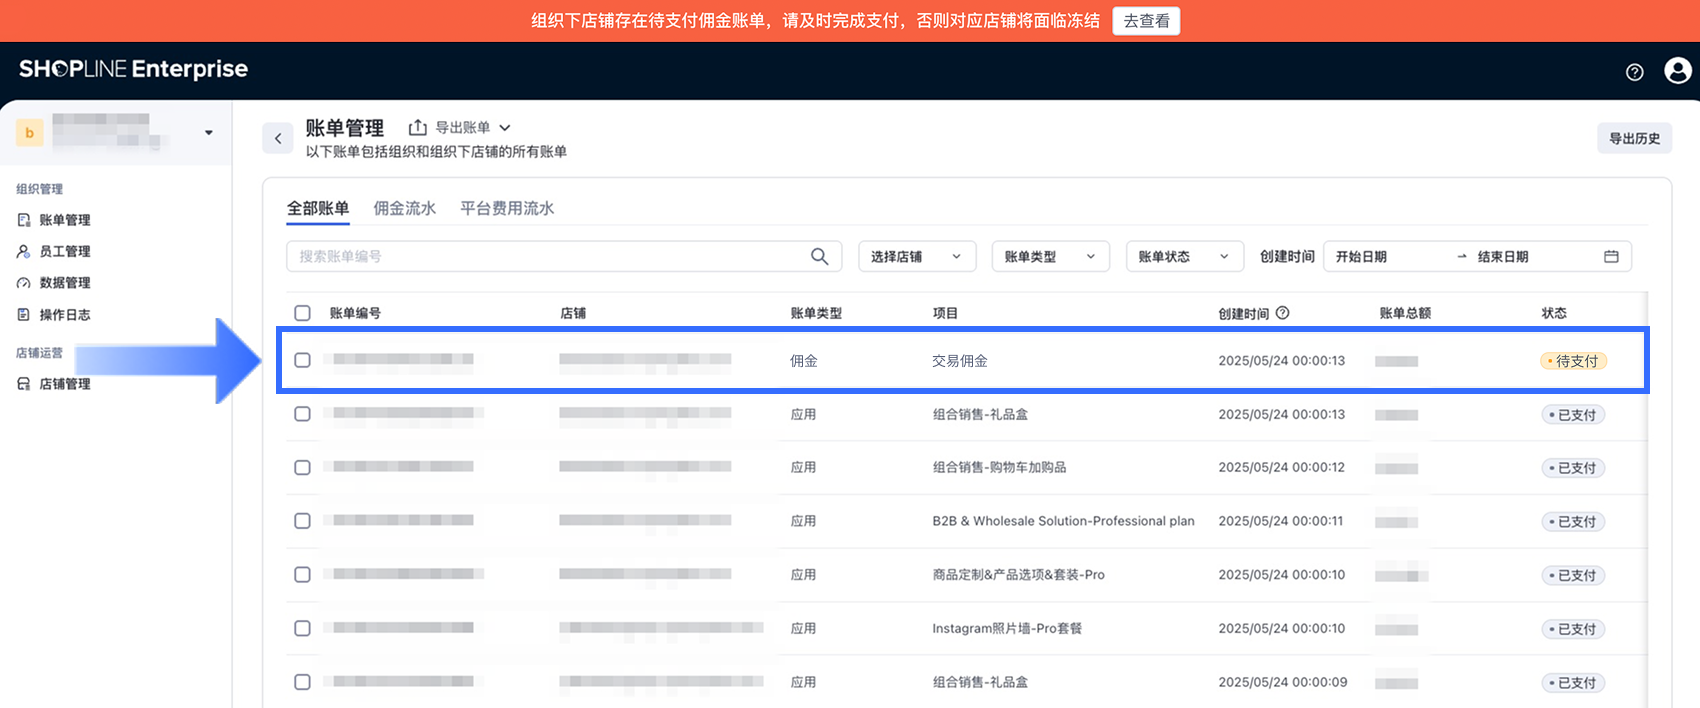Image resolution: width=1700 pixels, height=708 pixels.
Task: Check the row created at 2025/05/24 00:00:09
Action: [302, 682]
